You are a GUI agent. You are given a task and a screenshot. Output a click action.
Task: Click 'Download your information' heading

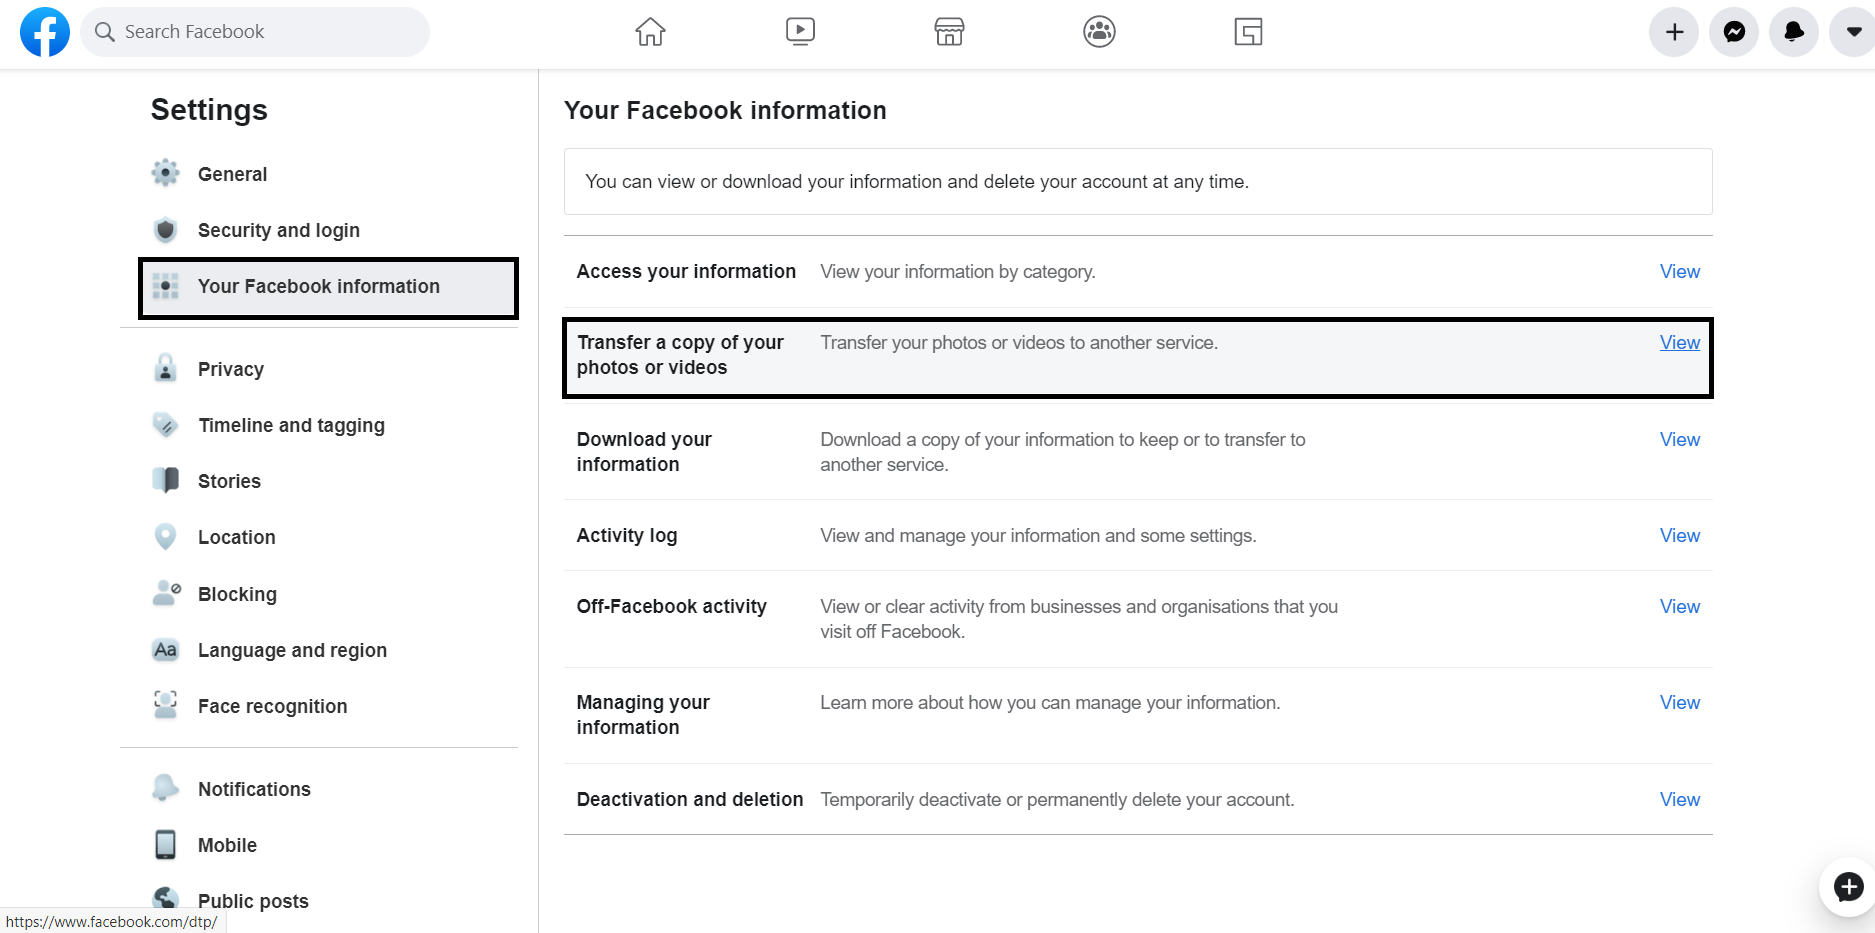tap(644, 452)
